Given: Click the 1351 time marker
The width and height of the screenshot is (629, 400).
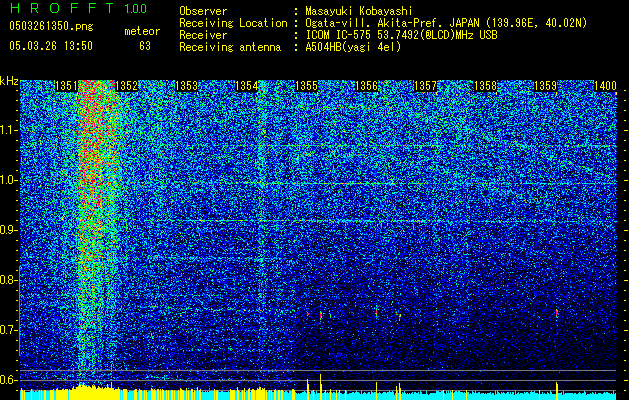Looking at the screenshot, I should click(66, 86).
